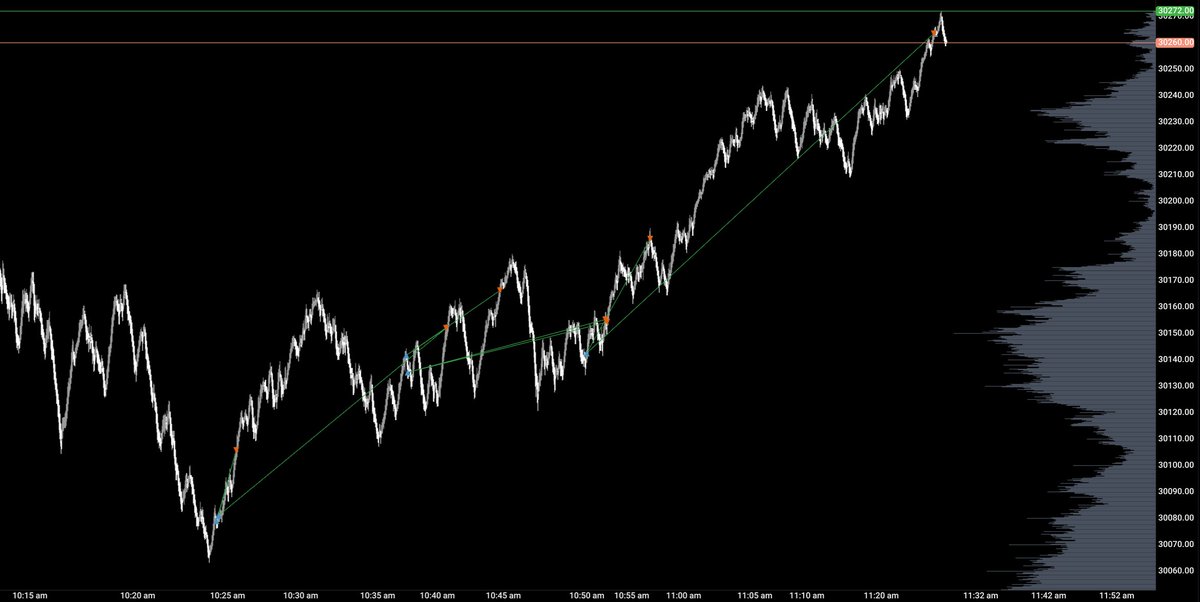Click the 10:55 am time label
The height and width of the screenshot is (602, 1200).
pyautogui.click(x=631, y=595)
